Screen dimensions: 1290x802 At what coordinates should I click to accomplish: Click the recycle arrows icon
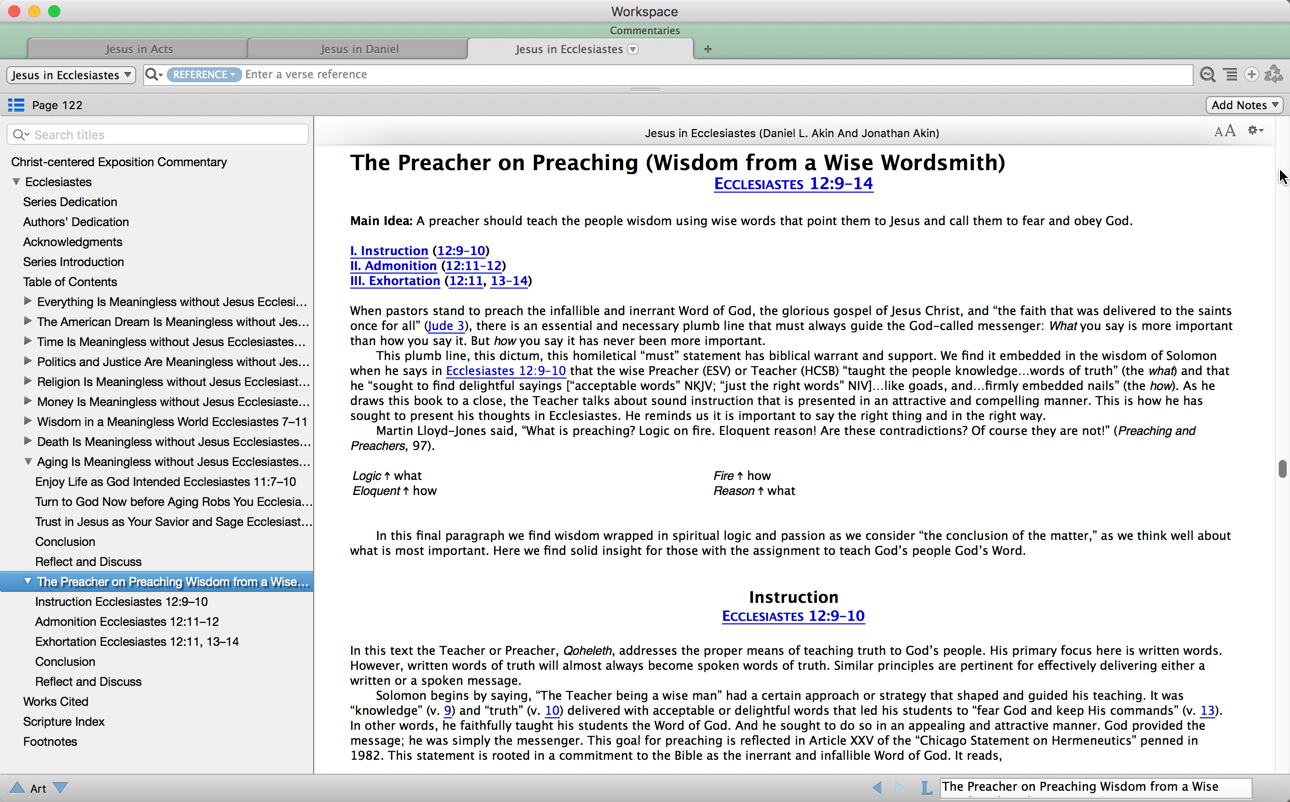[x=1273, y=75]
